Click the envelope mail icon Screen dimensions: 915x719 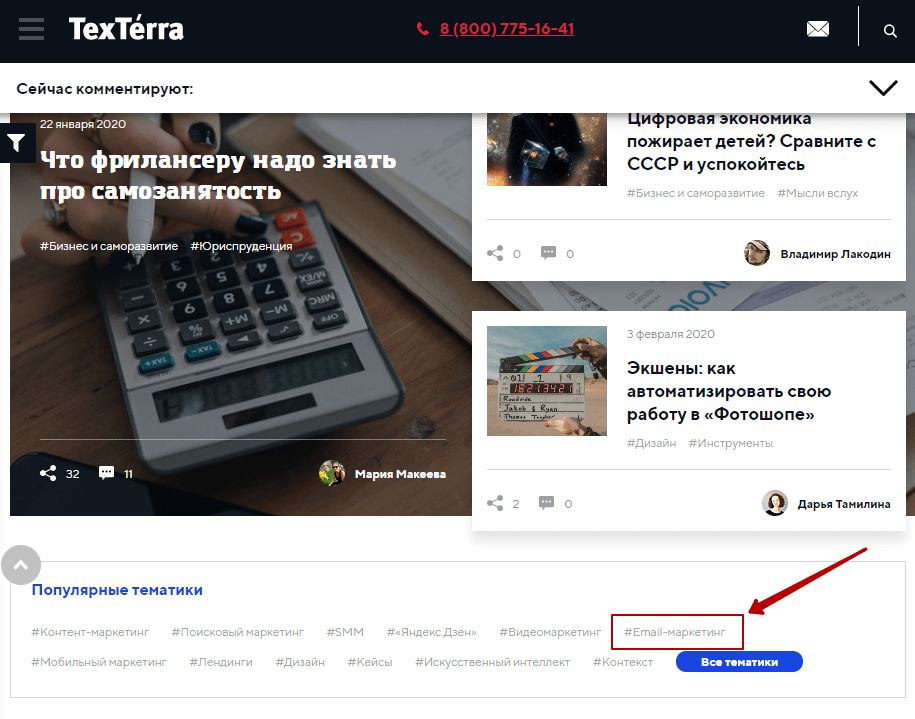(x=818, y=29)
